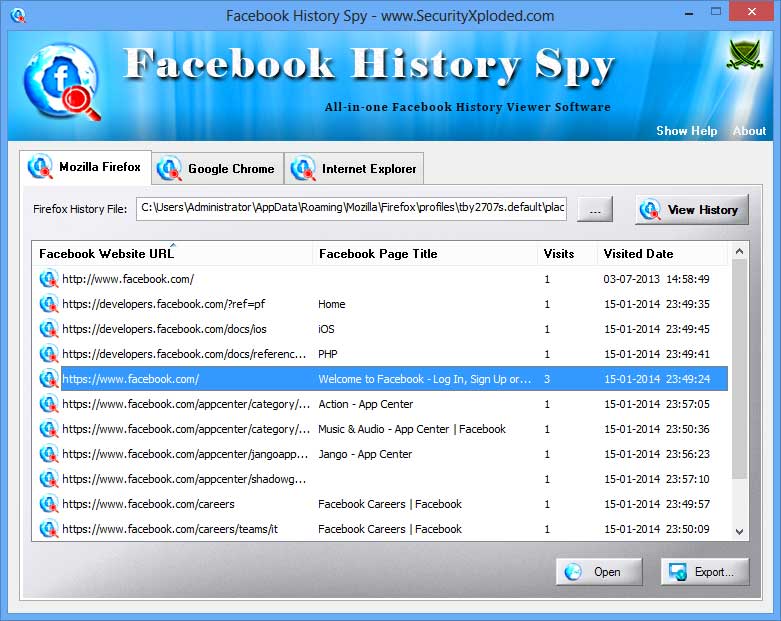The height and width of the screenshot is (621, 781).
Task: Switch to the Mozilla Firefox tab
Action: click(85, 167)
